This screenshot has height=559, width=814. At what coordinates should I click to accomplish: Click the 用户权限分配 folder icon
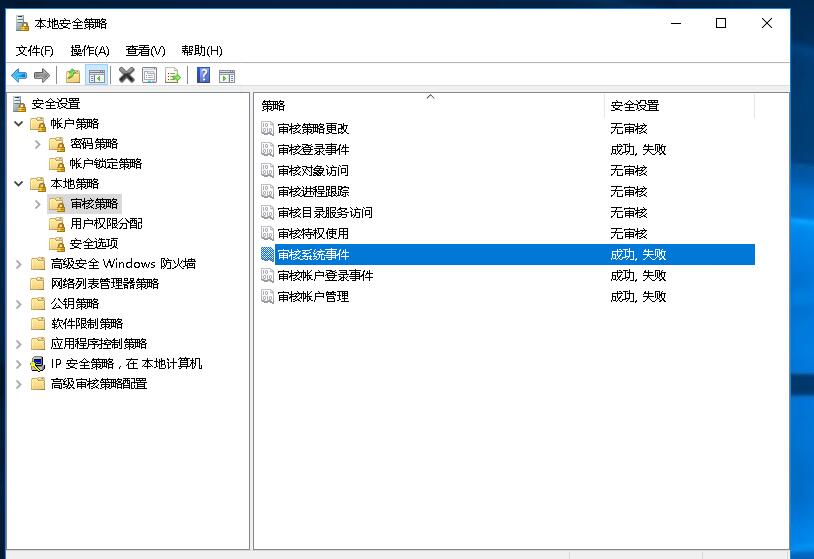(x=57, y=224)
